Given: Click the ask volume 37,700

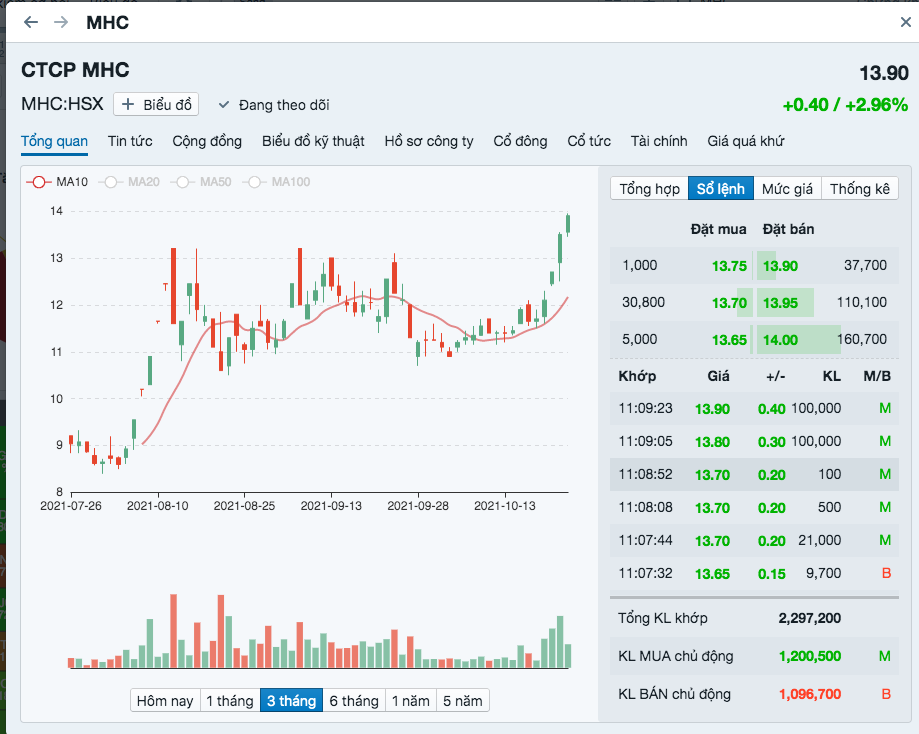Looking at the screenshot, I should point(865,265).
